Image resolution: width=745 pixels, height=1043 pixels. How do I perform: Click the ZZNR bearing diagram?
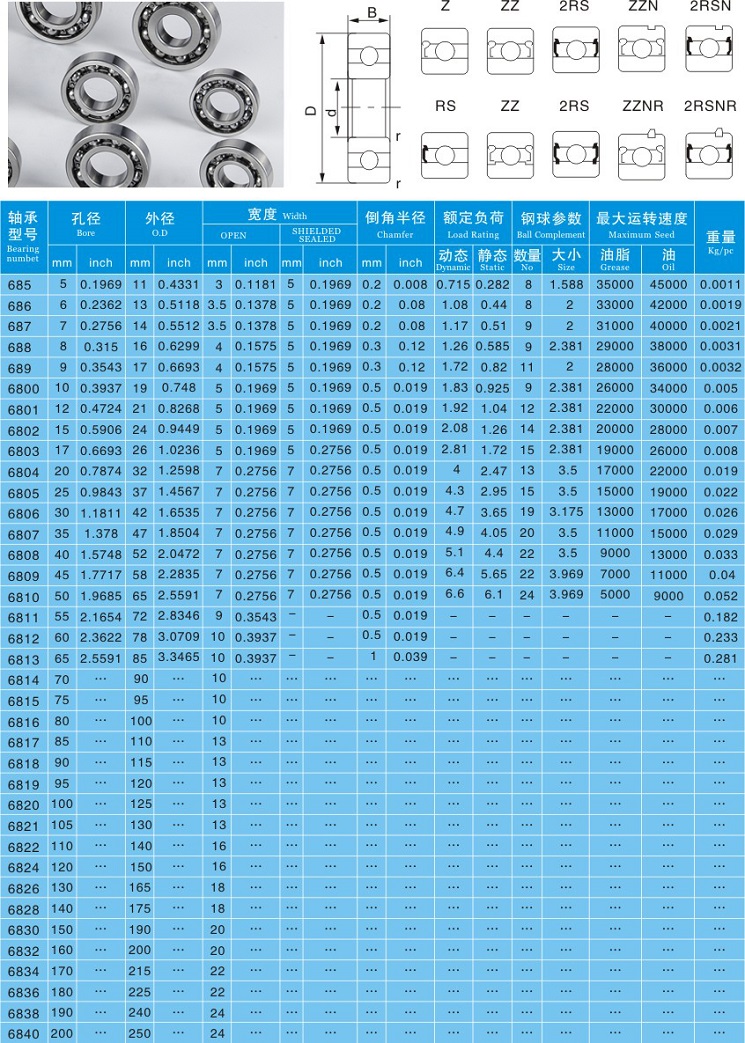point(641,154)
